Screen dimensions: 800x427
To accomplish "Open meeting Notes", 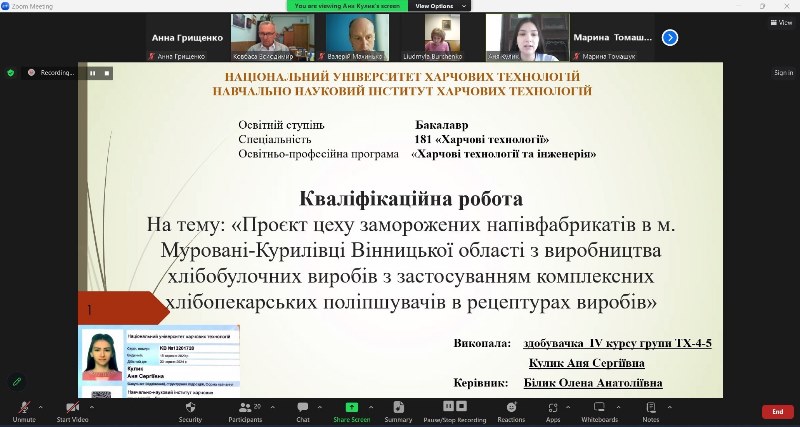I will [651, 411].
